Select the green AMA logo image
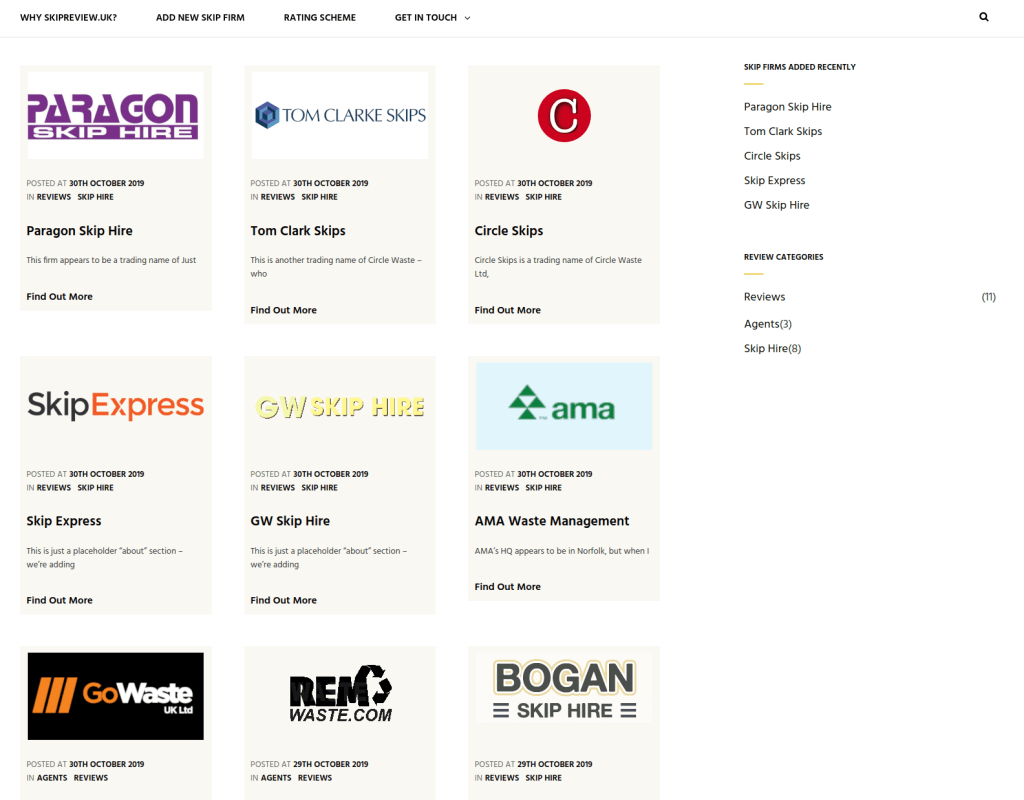The width and height of the screenshot is (1024, 800). pos(564,406)
